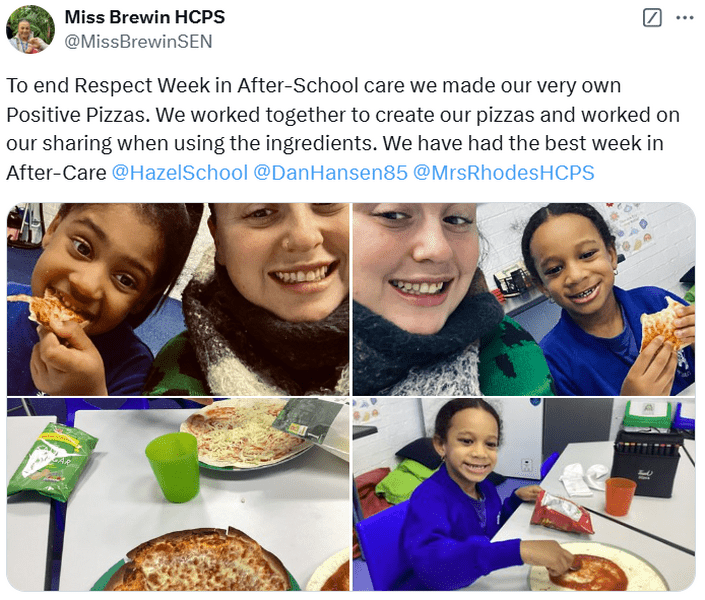
Task: Click the @MissBrewinSEN handle
Action: click(138, 41)
